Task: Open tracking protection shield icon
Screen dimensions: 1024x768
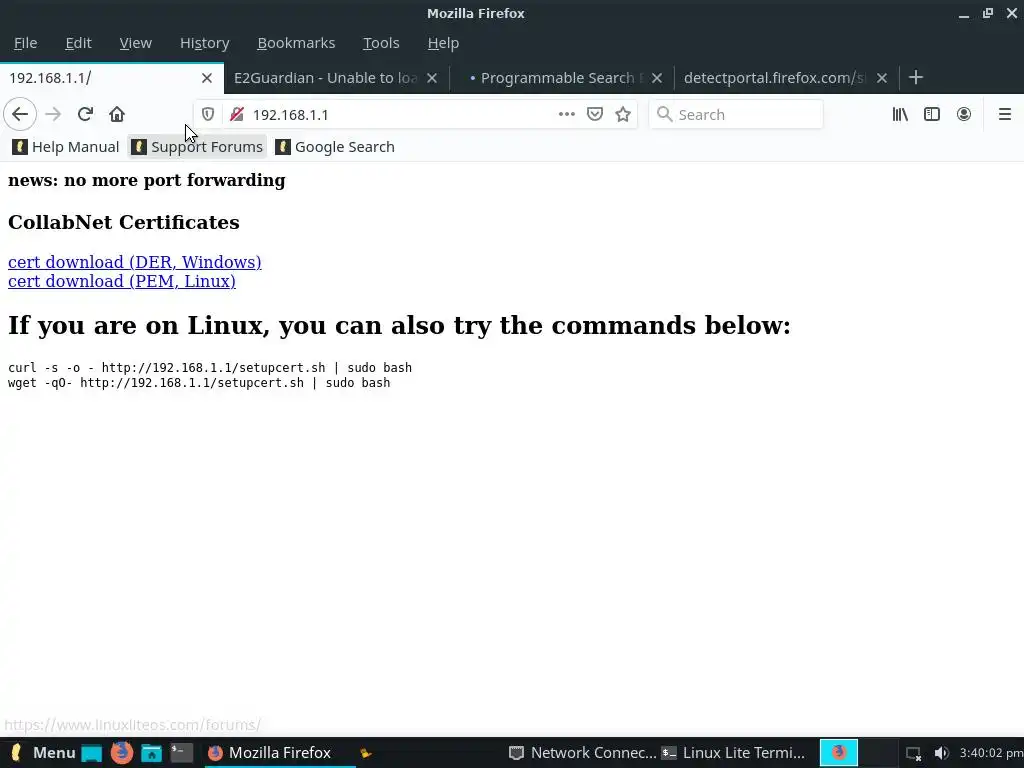Action: pyautogui.click(x=208, y=114)
